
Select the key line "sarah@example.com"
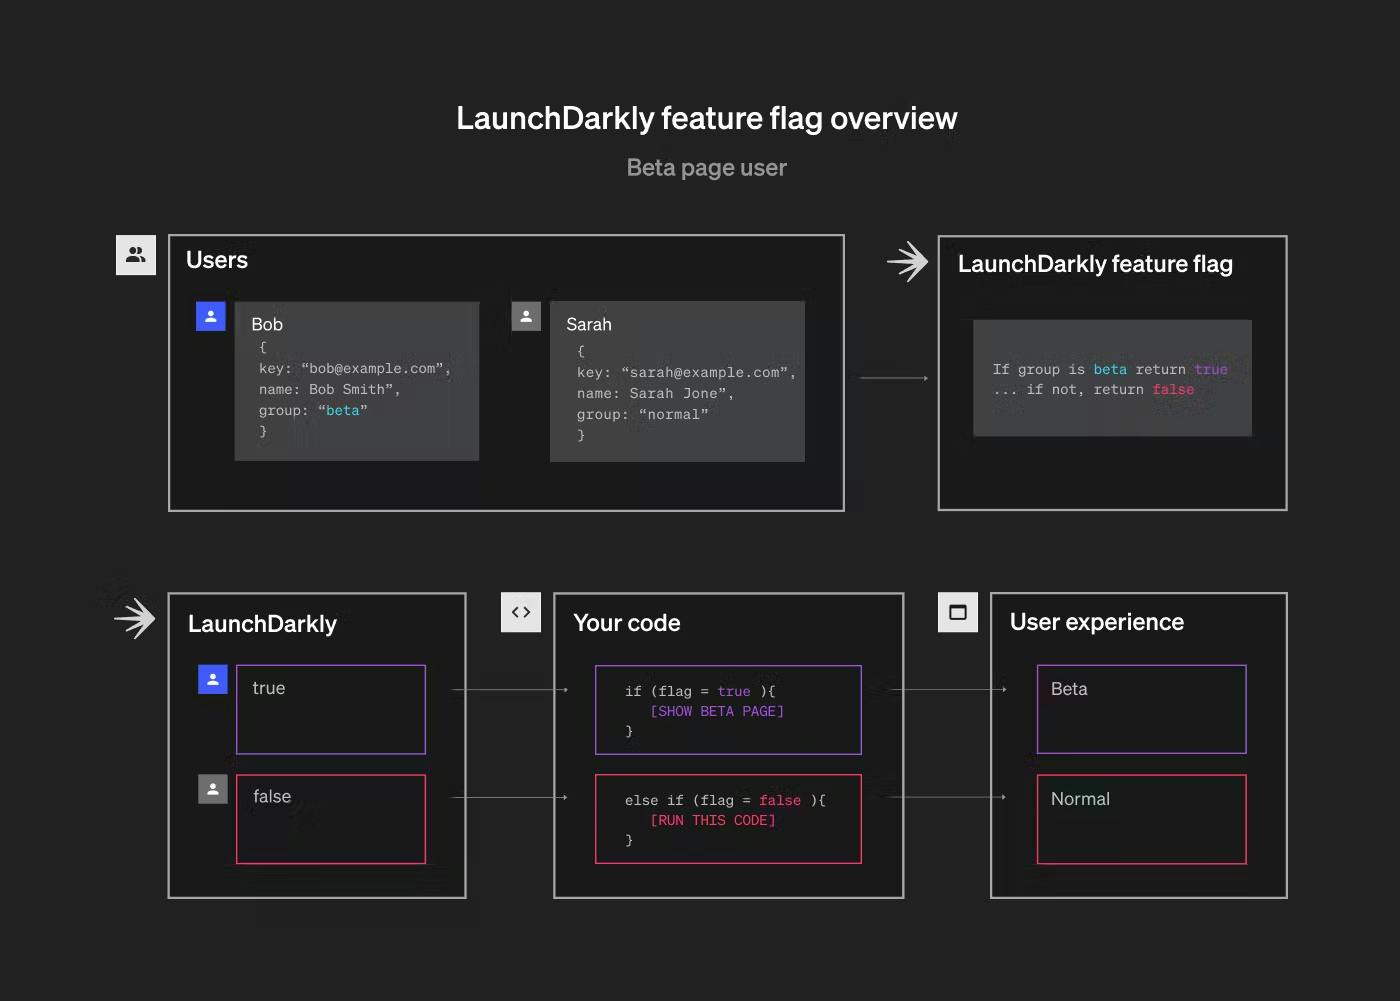[686, 372]
